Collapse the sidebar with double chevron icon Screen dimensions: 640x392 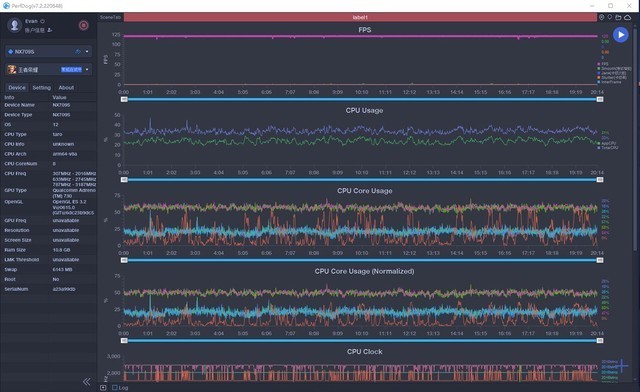pyautogui.click(x=87, y=382)
